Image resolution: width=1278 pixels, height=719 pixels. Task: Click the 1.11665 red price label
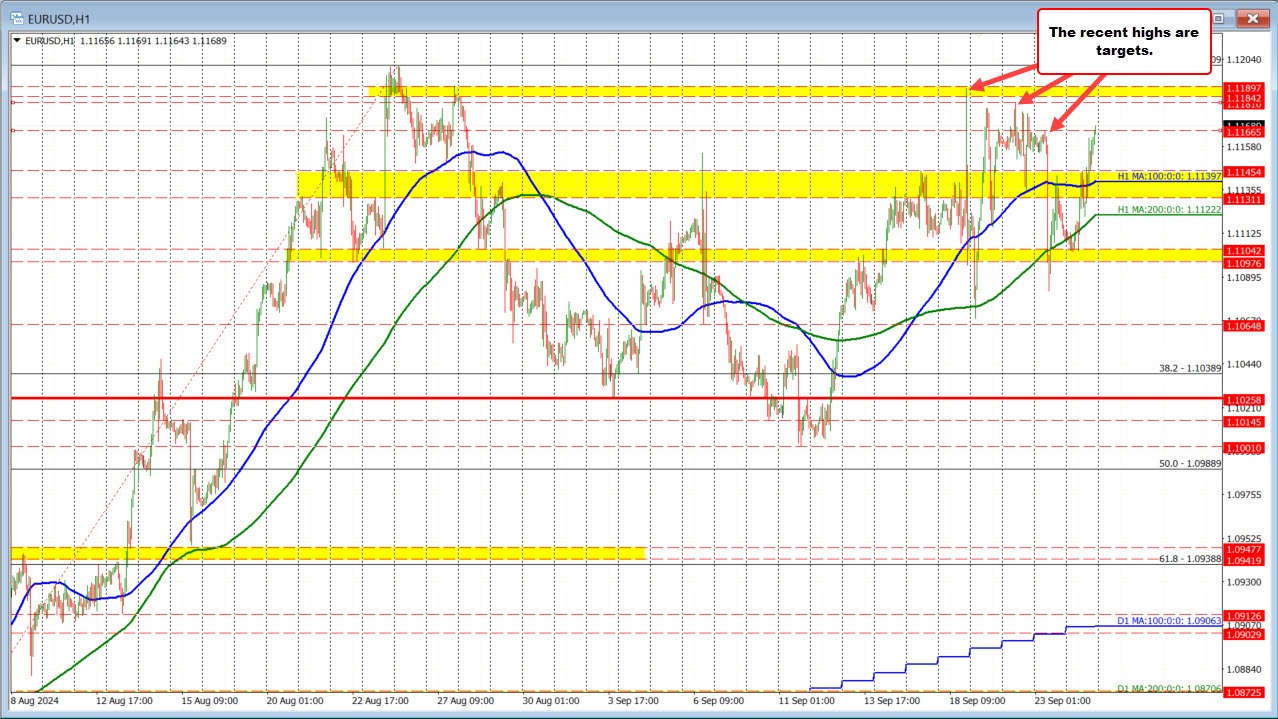click(x=1243, y=131)
